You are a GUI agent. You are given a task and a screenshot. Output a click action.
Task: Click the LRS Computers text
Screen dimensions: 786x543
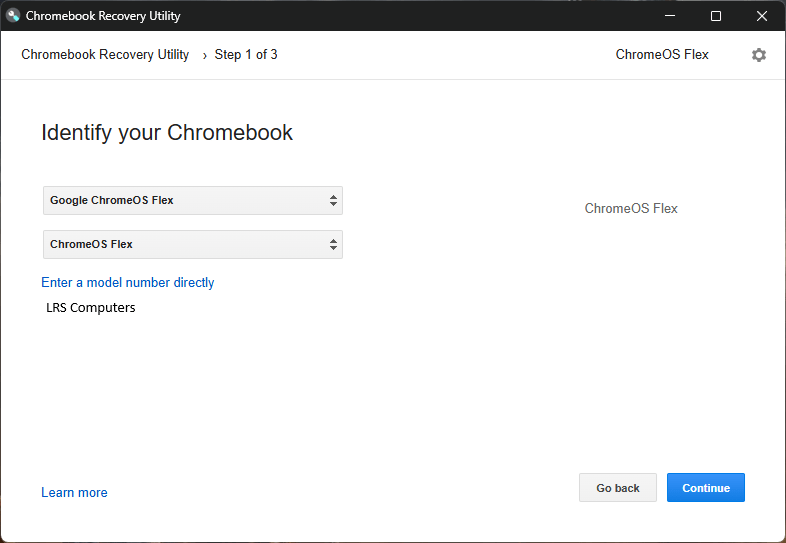coord(91,308)
